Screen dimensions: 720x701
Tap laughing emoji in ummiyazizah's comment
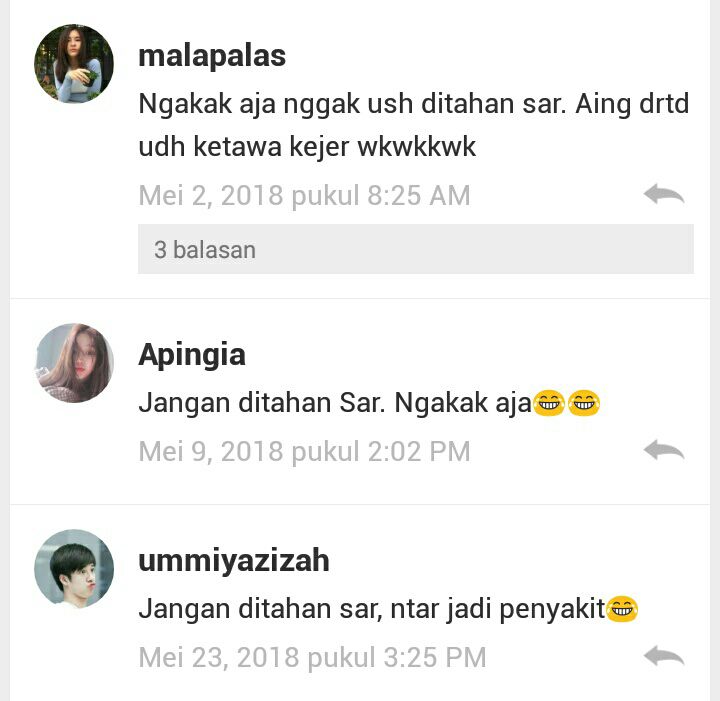622,609
